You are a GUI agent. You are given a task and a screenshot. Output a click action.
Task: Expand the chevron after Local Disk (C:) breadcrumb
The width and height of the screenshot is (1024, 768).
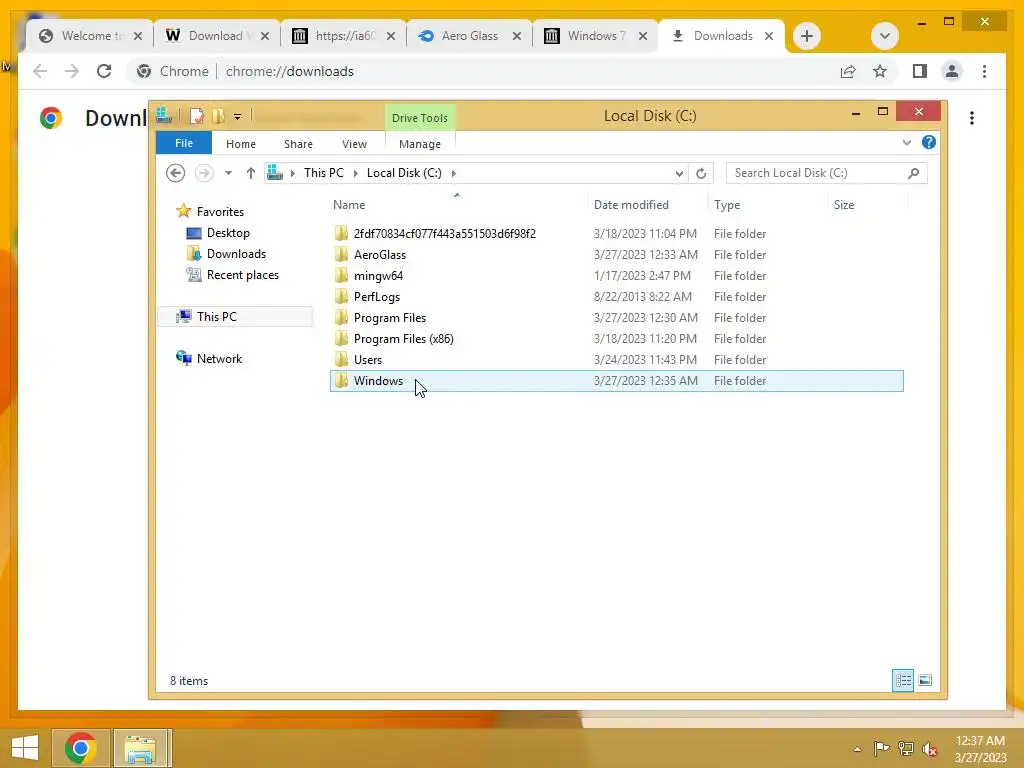[453, 173]
